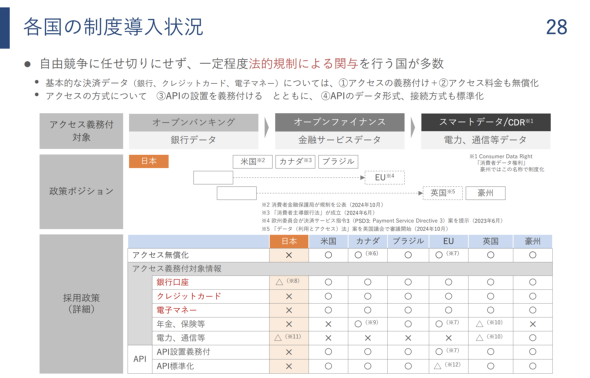590x378 pixels.
Task: Click the red 電子マネー row label
Action: pyautogui.click(x=176, y=310)
